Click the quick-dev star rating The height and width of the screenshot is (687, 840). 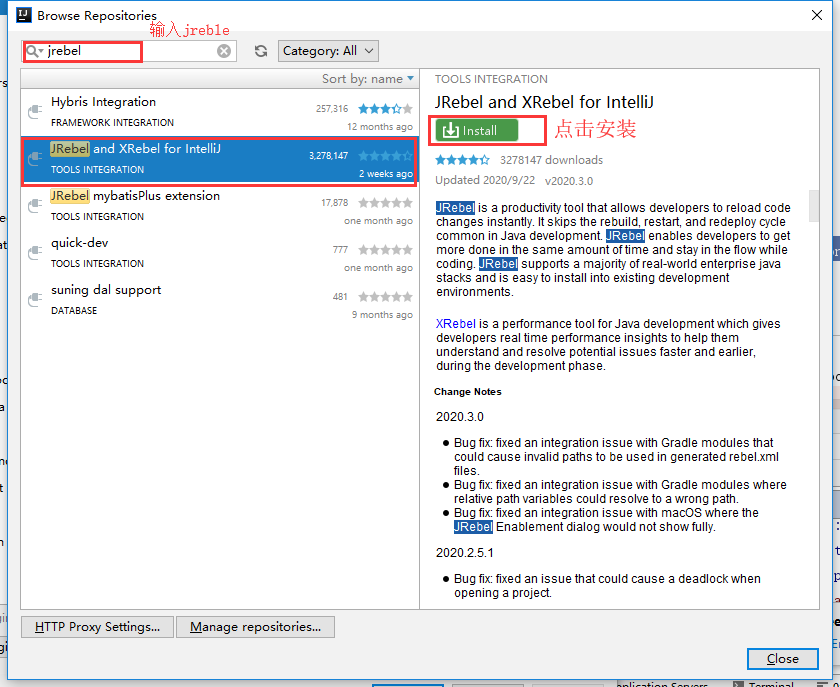(385, 250)
